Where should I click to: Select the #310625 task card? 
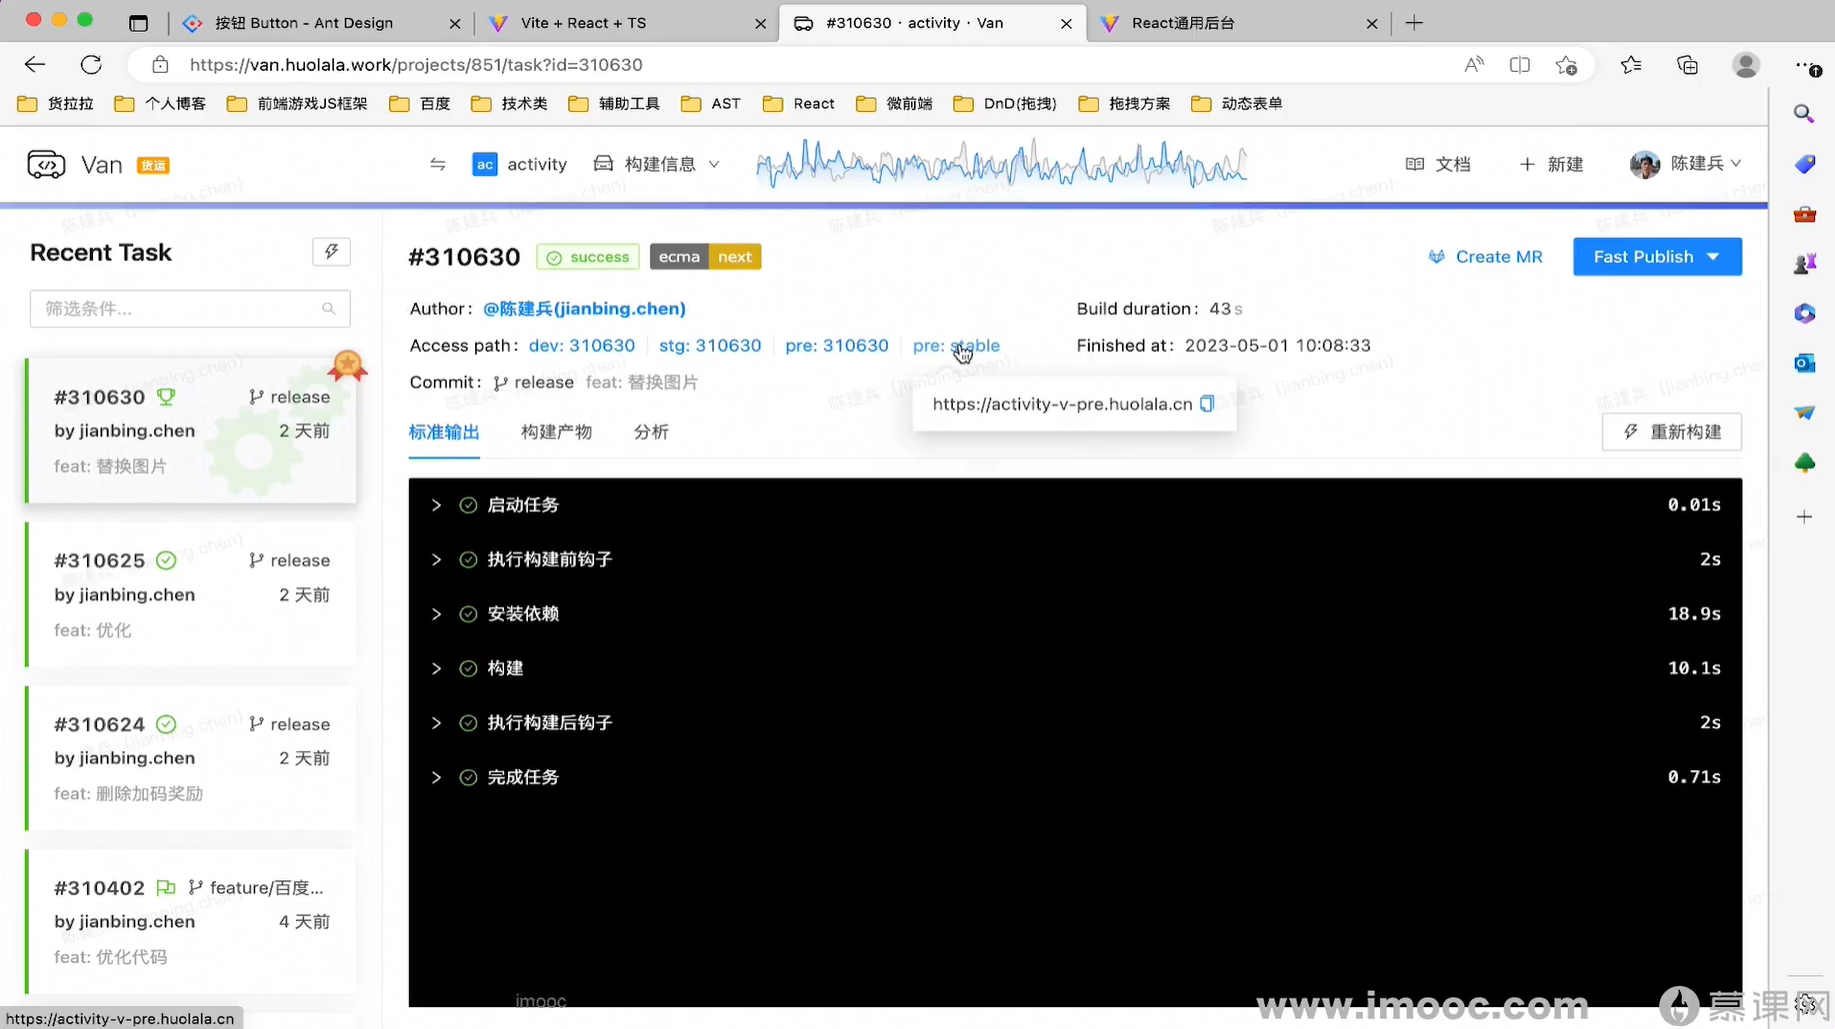190,595
